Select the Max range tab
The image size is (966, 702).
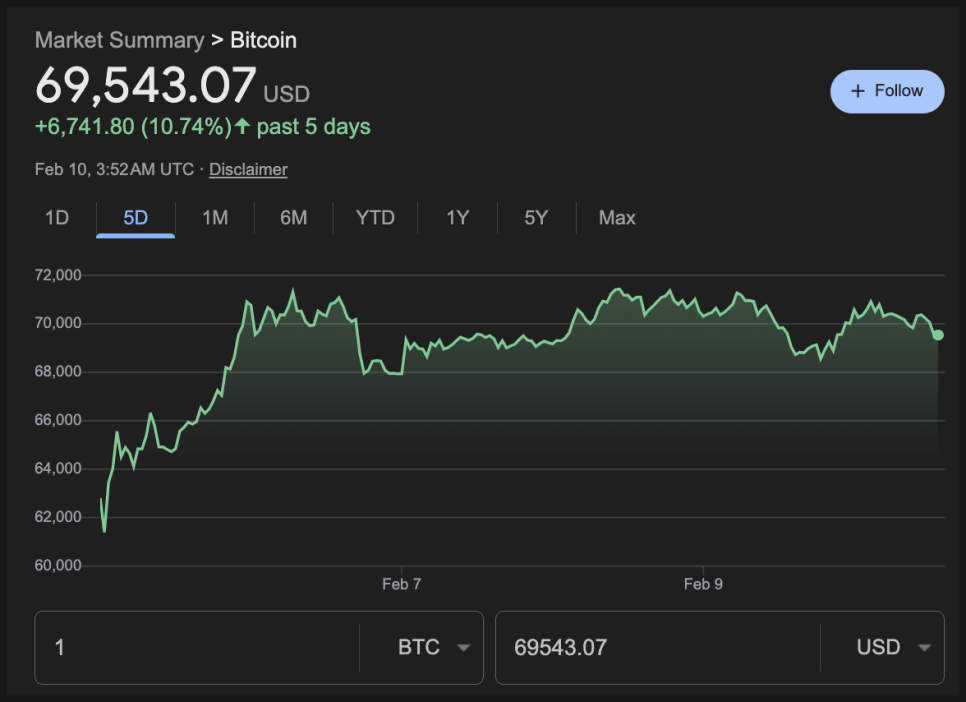point(616,217)
